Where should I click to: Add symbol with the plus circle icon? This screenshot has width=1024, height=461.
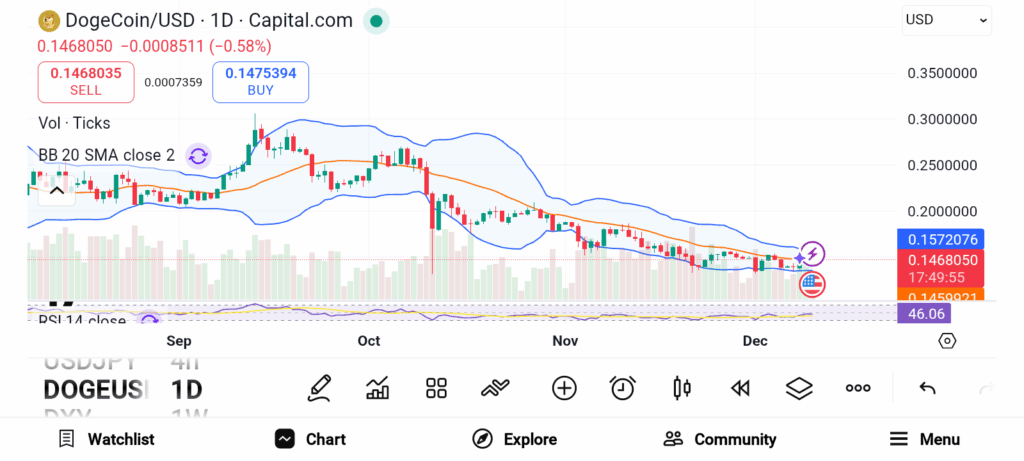(564, 388)
